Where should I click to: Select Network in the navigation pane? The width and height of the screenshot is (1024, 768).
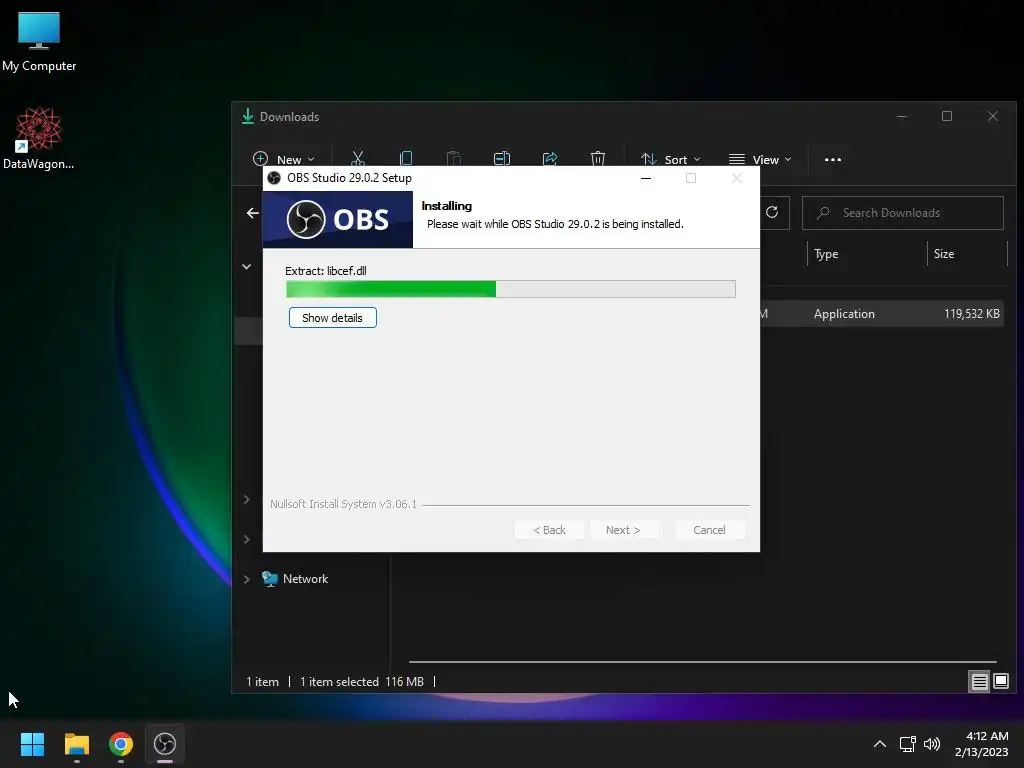[305, 579]
